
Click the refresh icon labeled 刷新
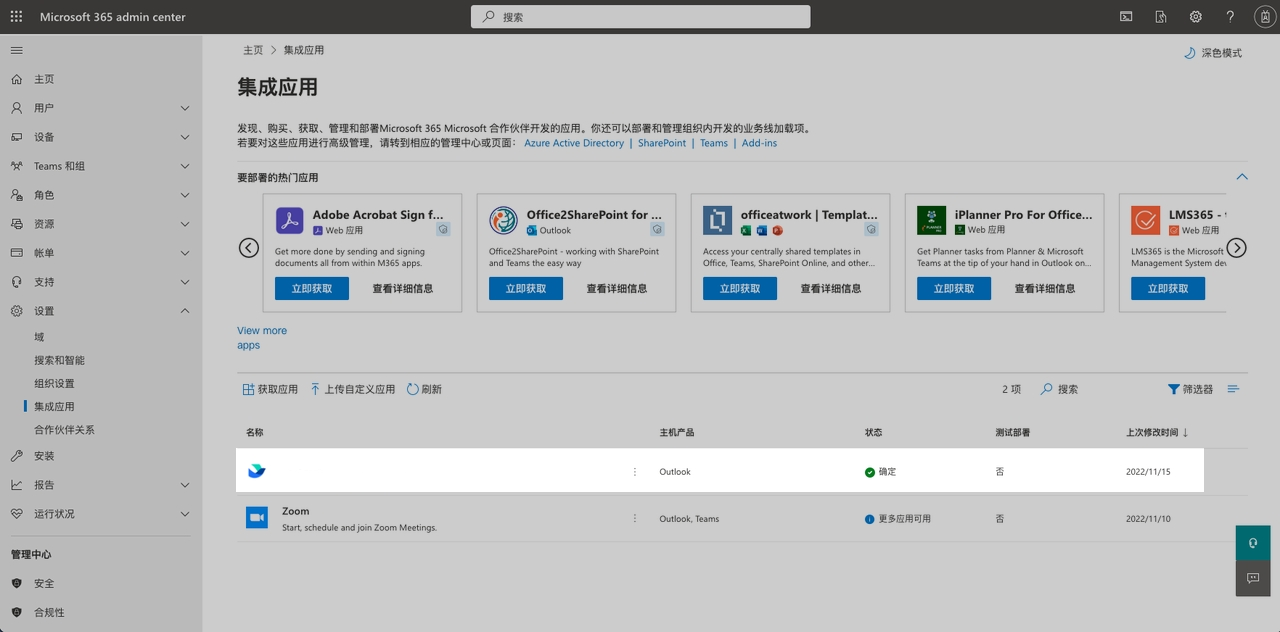point(424,389)
